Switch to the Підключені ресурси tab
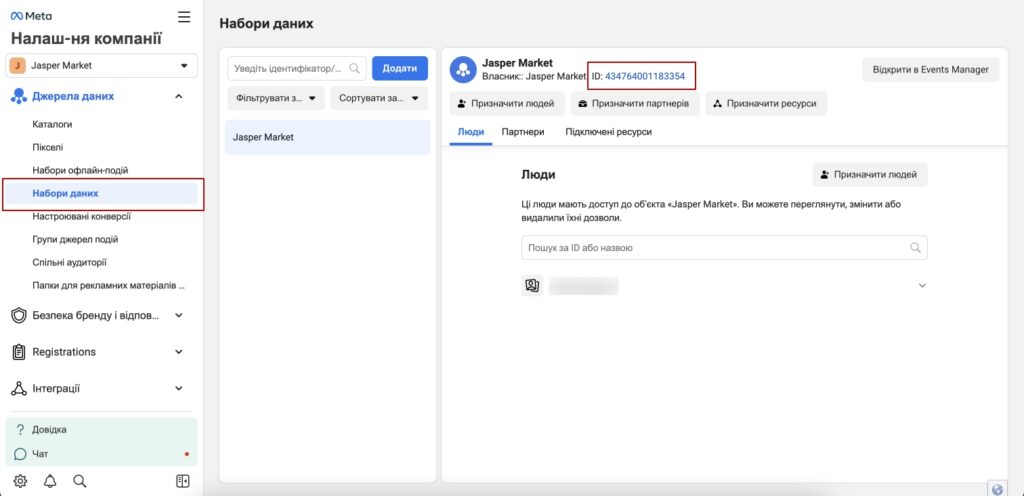The width and height of the screenshot is (1024, 496). (x=609, y=132)
